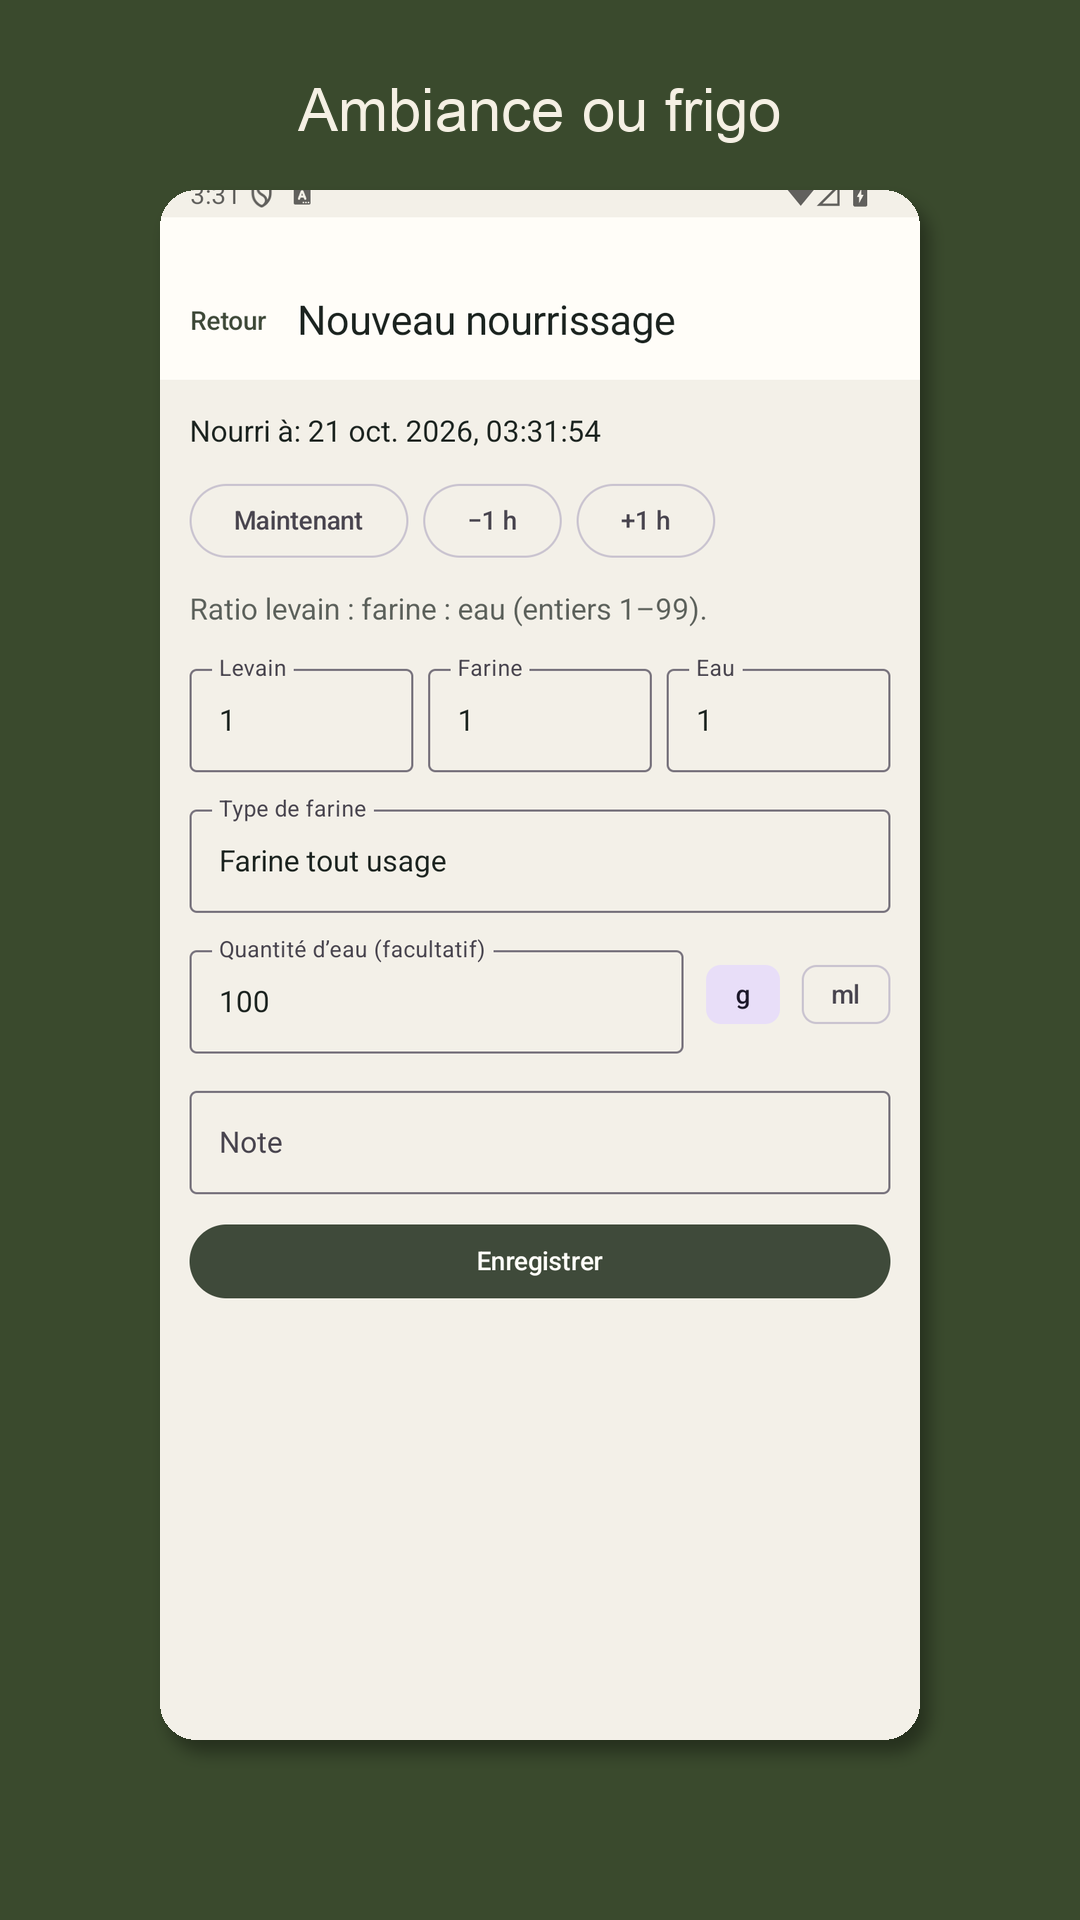Focus the Farine ratio field
This screenshot has height=1920, width=1080.
click(540, 720)
